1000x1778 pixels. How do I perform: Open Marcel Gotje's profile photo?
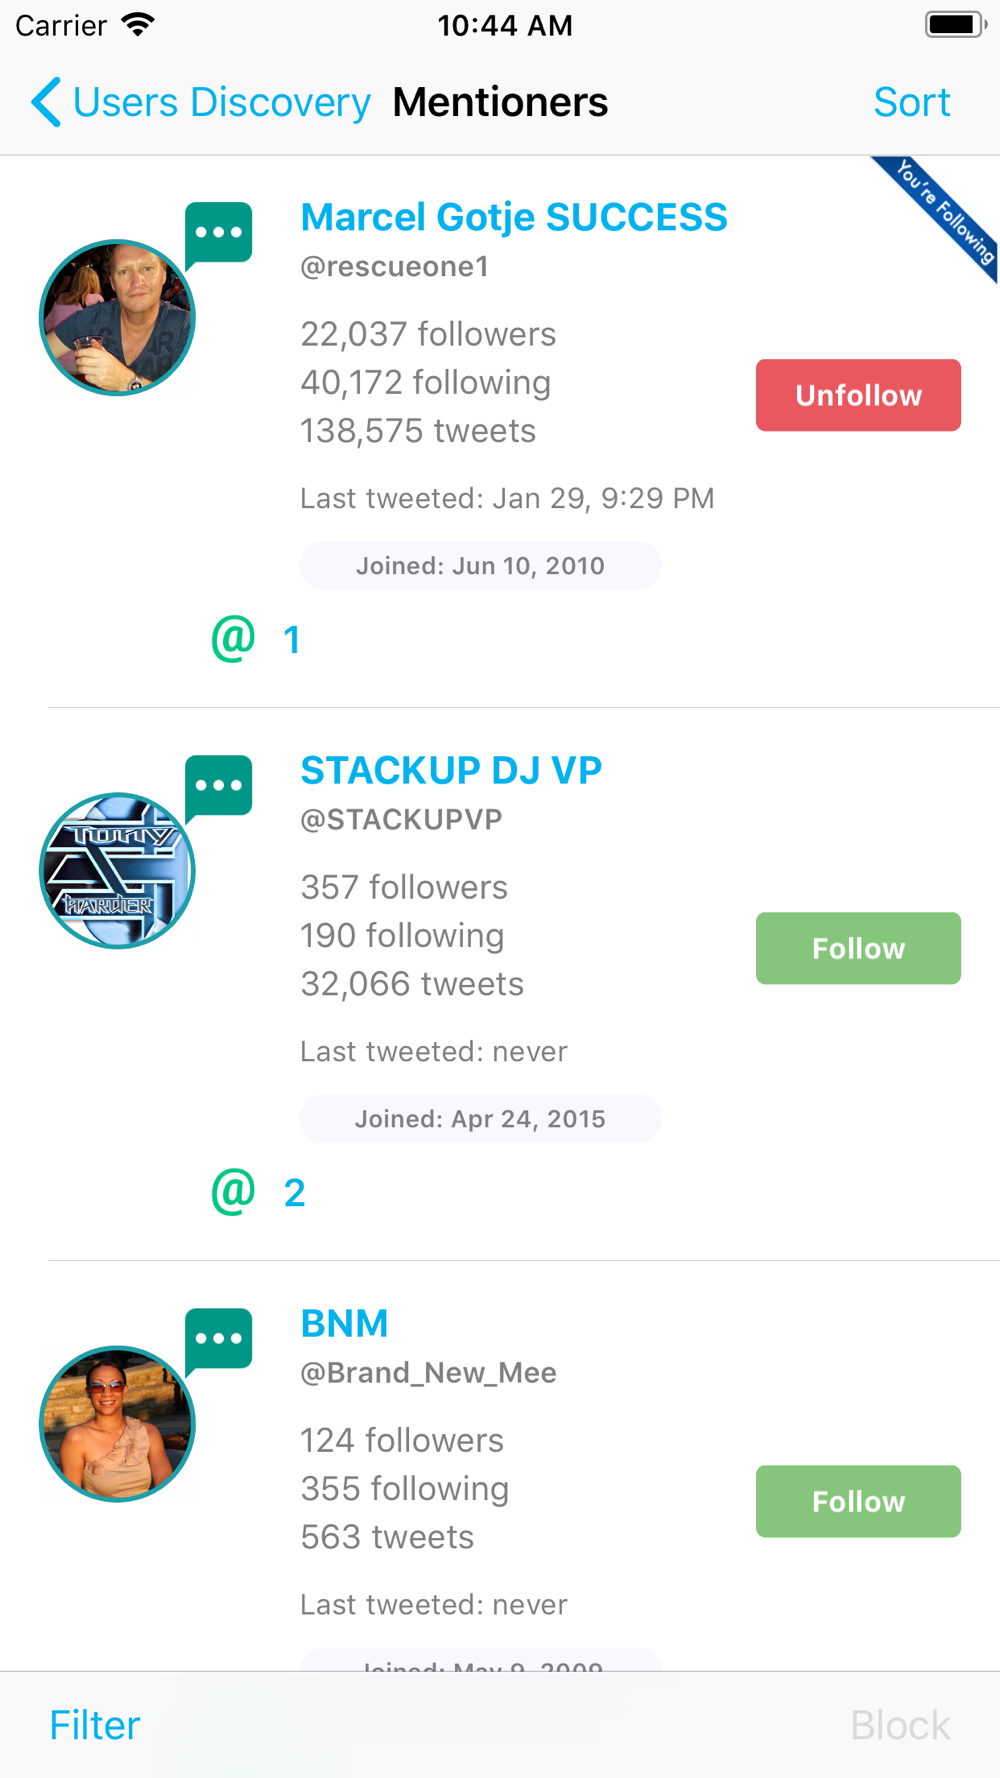coord(117,318)
